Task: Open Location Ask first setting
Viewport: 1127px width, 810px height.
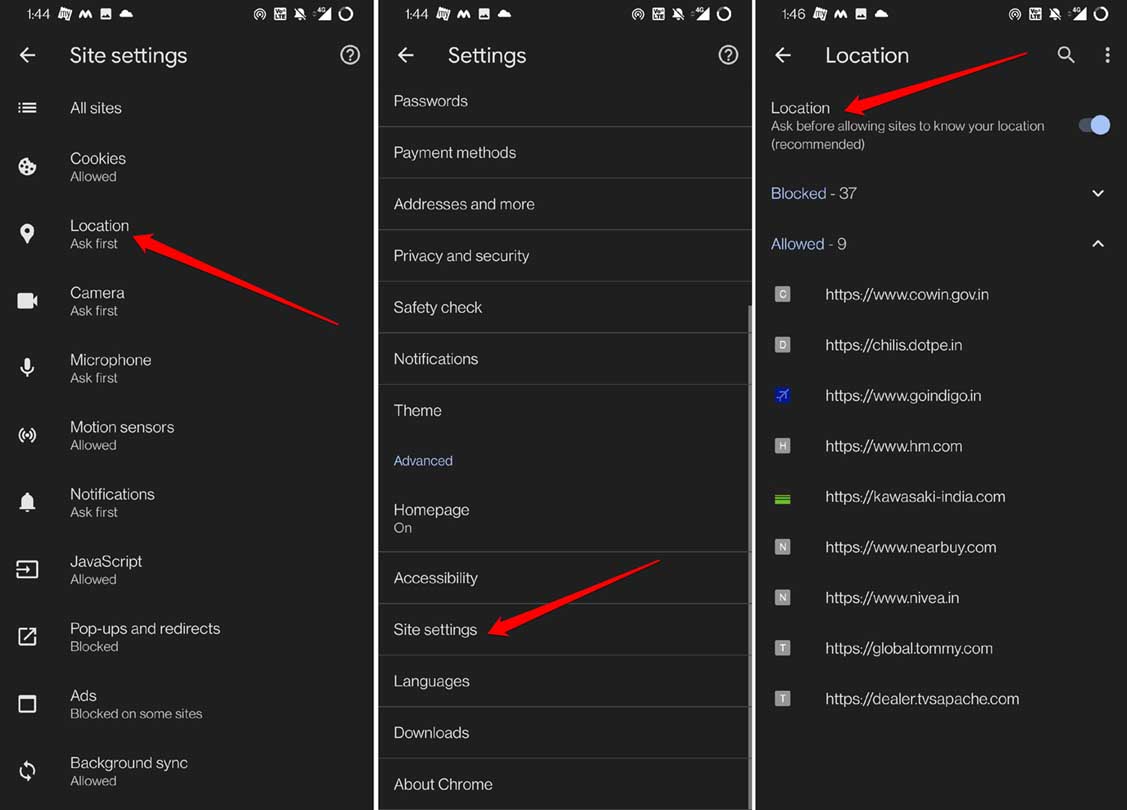Action: (x=187, y=234)
